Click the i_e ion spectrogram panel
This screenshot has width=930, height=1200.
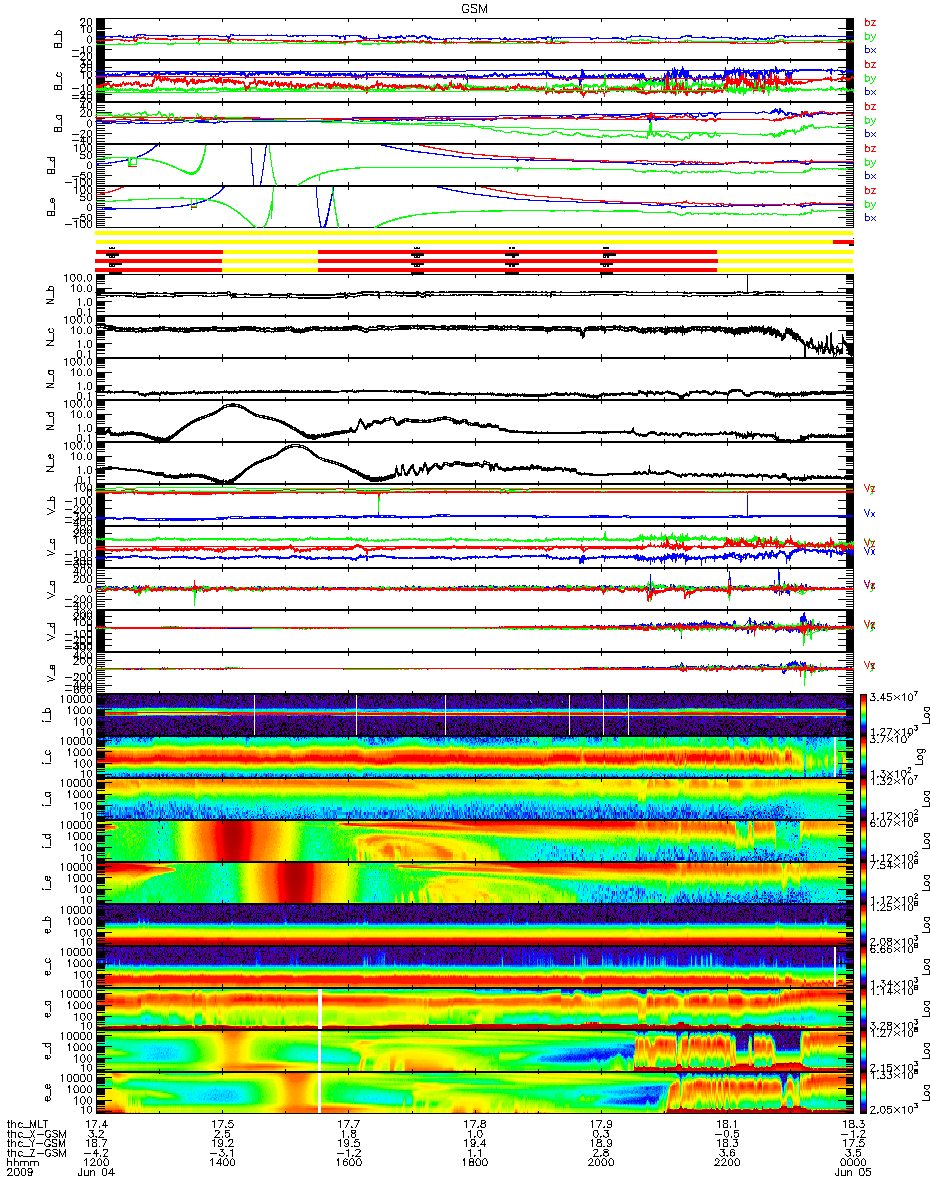click(x=475, y=882)
